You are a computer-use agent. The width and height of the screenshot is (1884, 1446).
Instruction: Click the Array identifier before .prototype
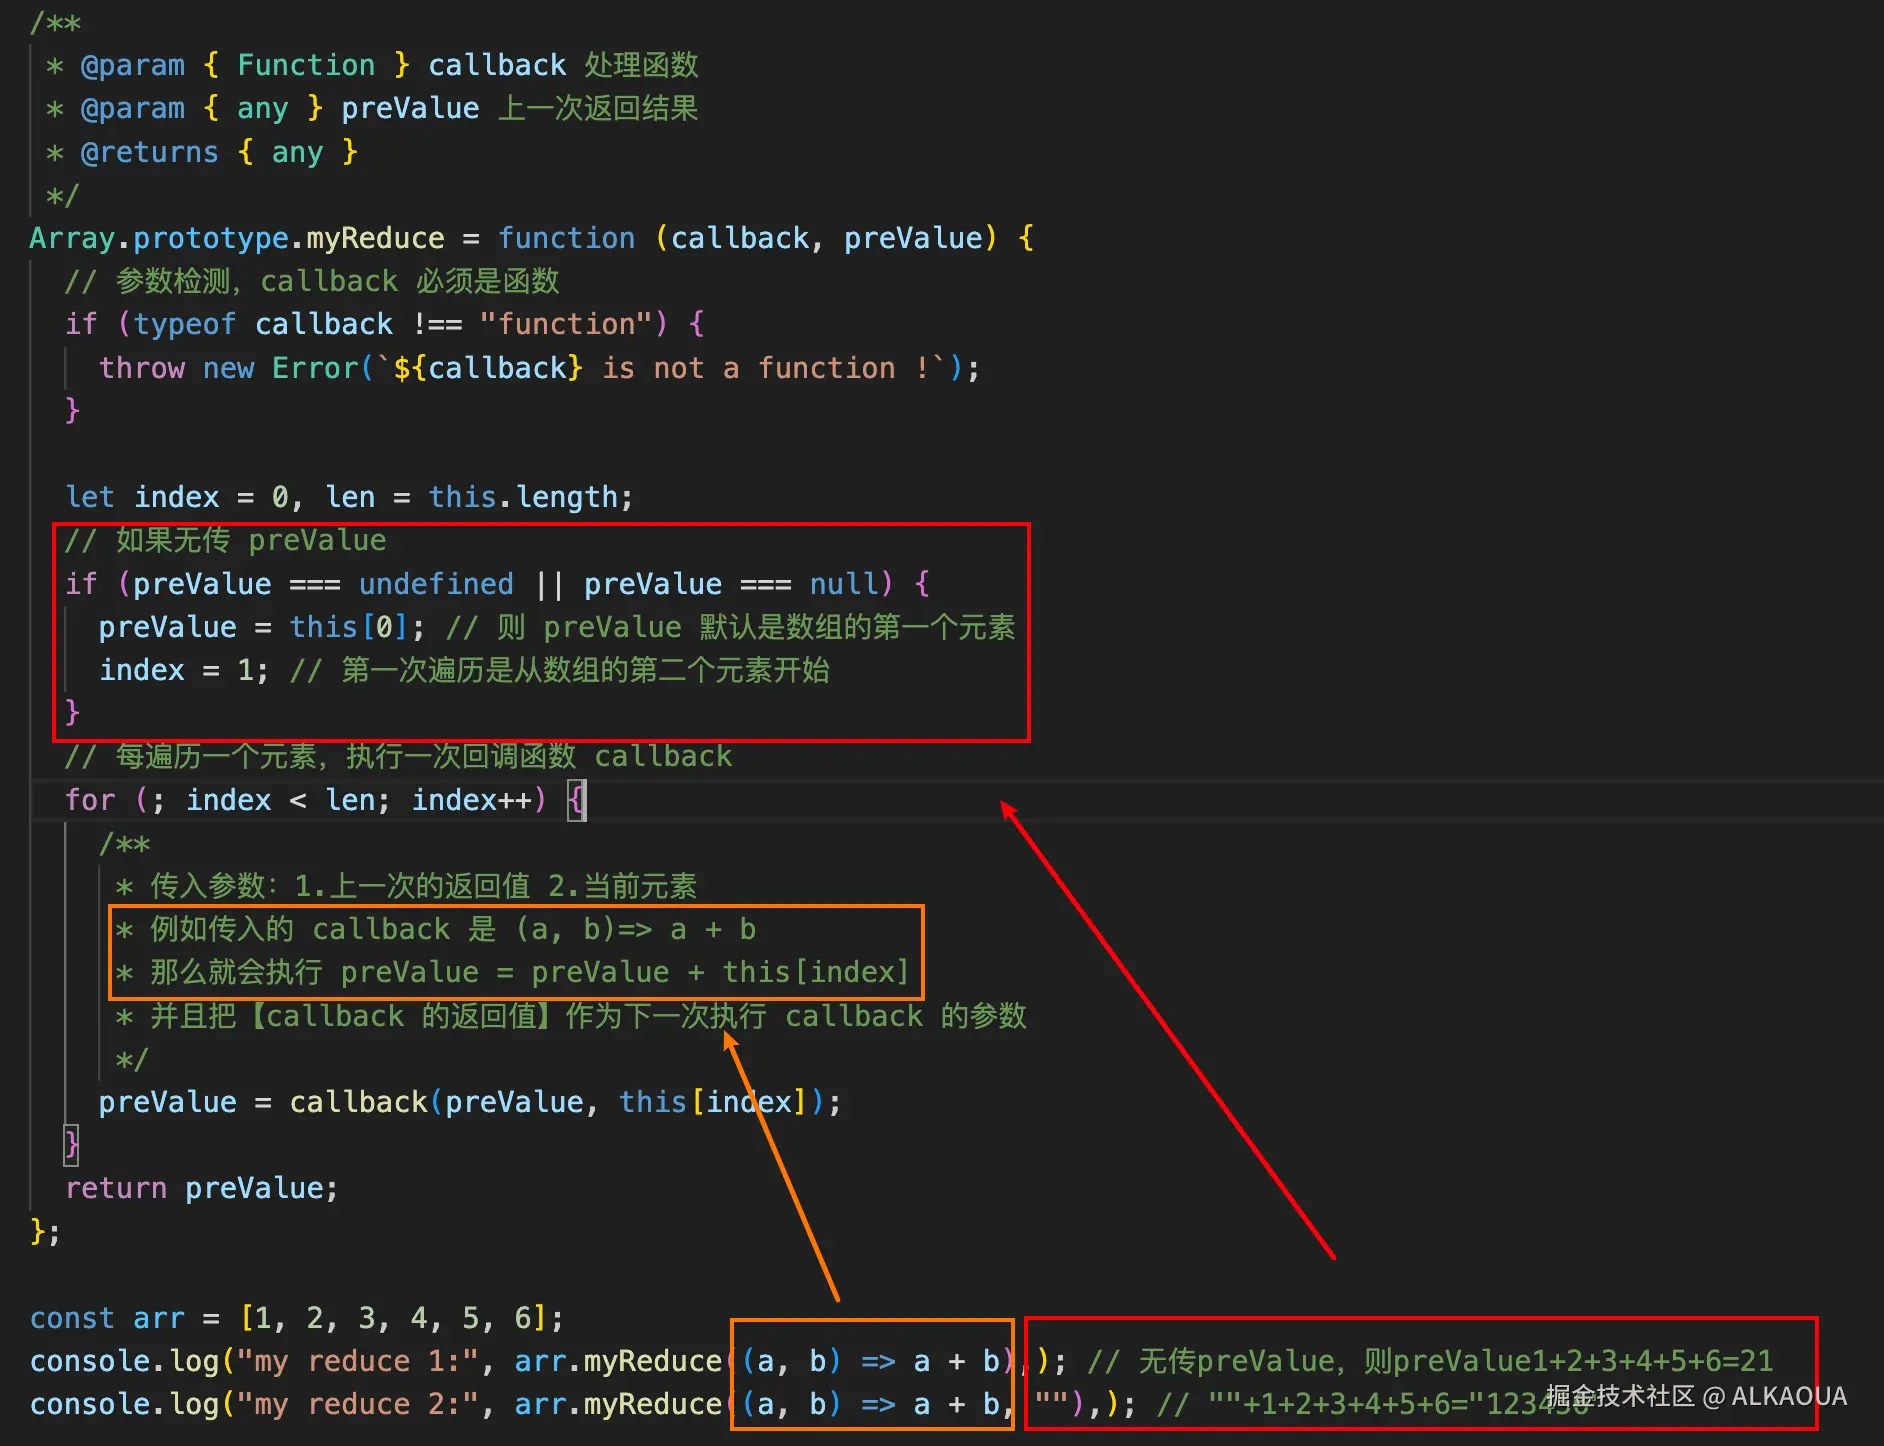73,238
